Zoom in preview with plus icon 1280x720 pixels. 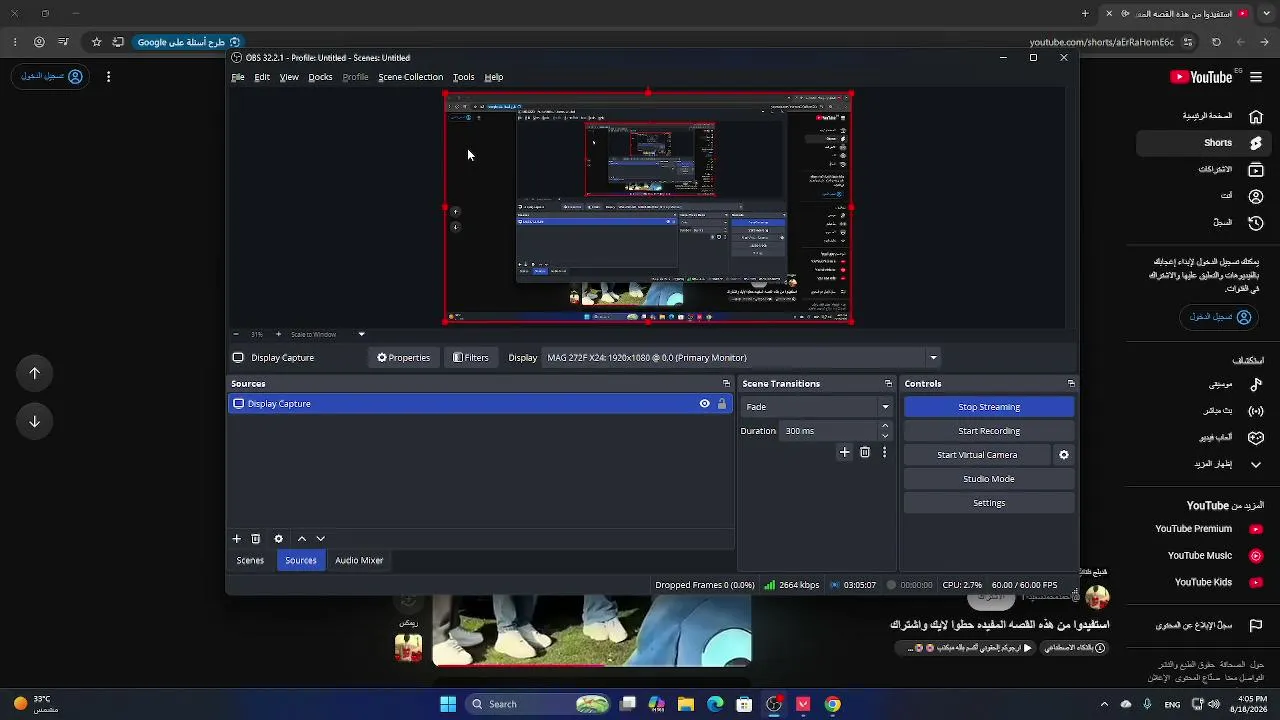(278, 334)
